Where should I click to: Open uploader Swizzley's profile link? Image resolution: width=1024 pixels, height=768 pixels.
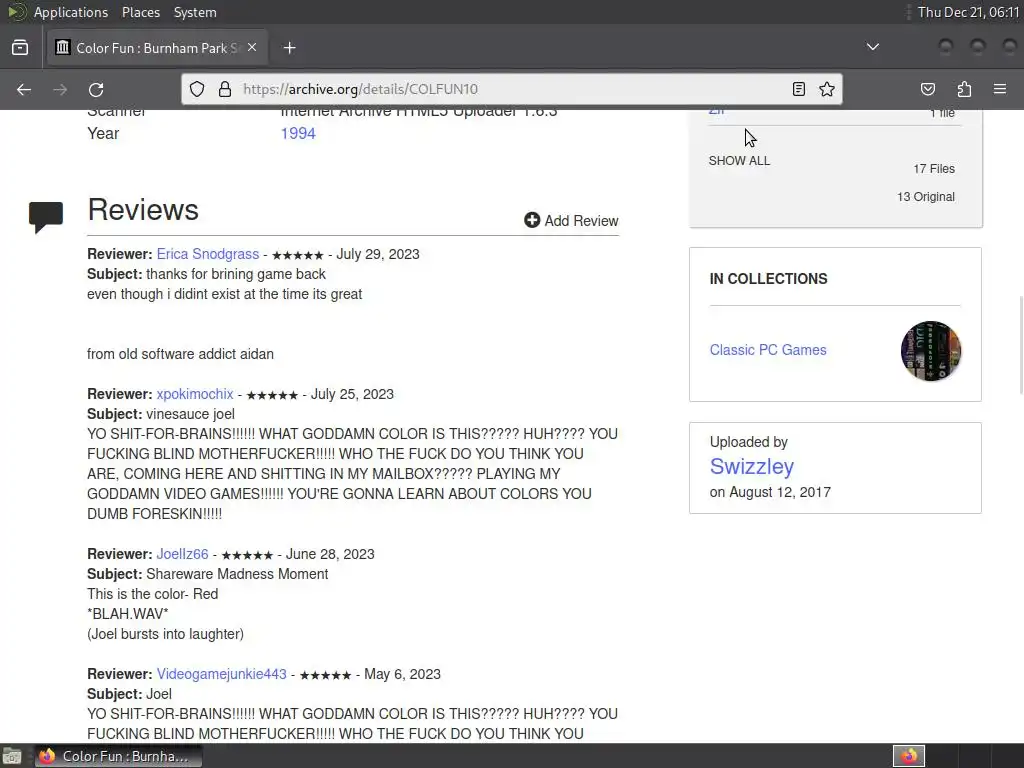tap(752, 466)
